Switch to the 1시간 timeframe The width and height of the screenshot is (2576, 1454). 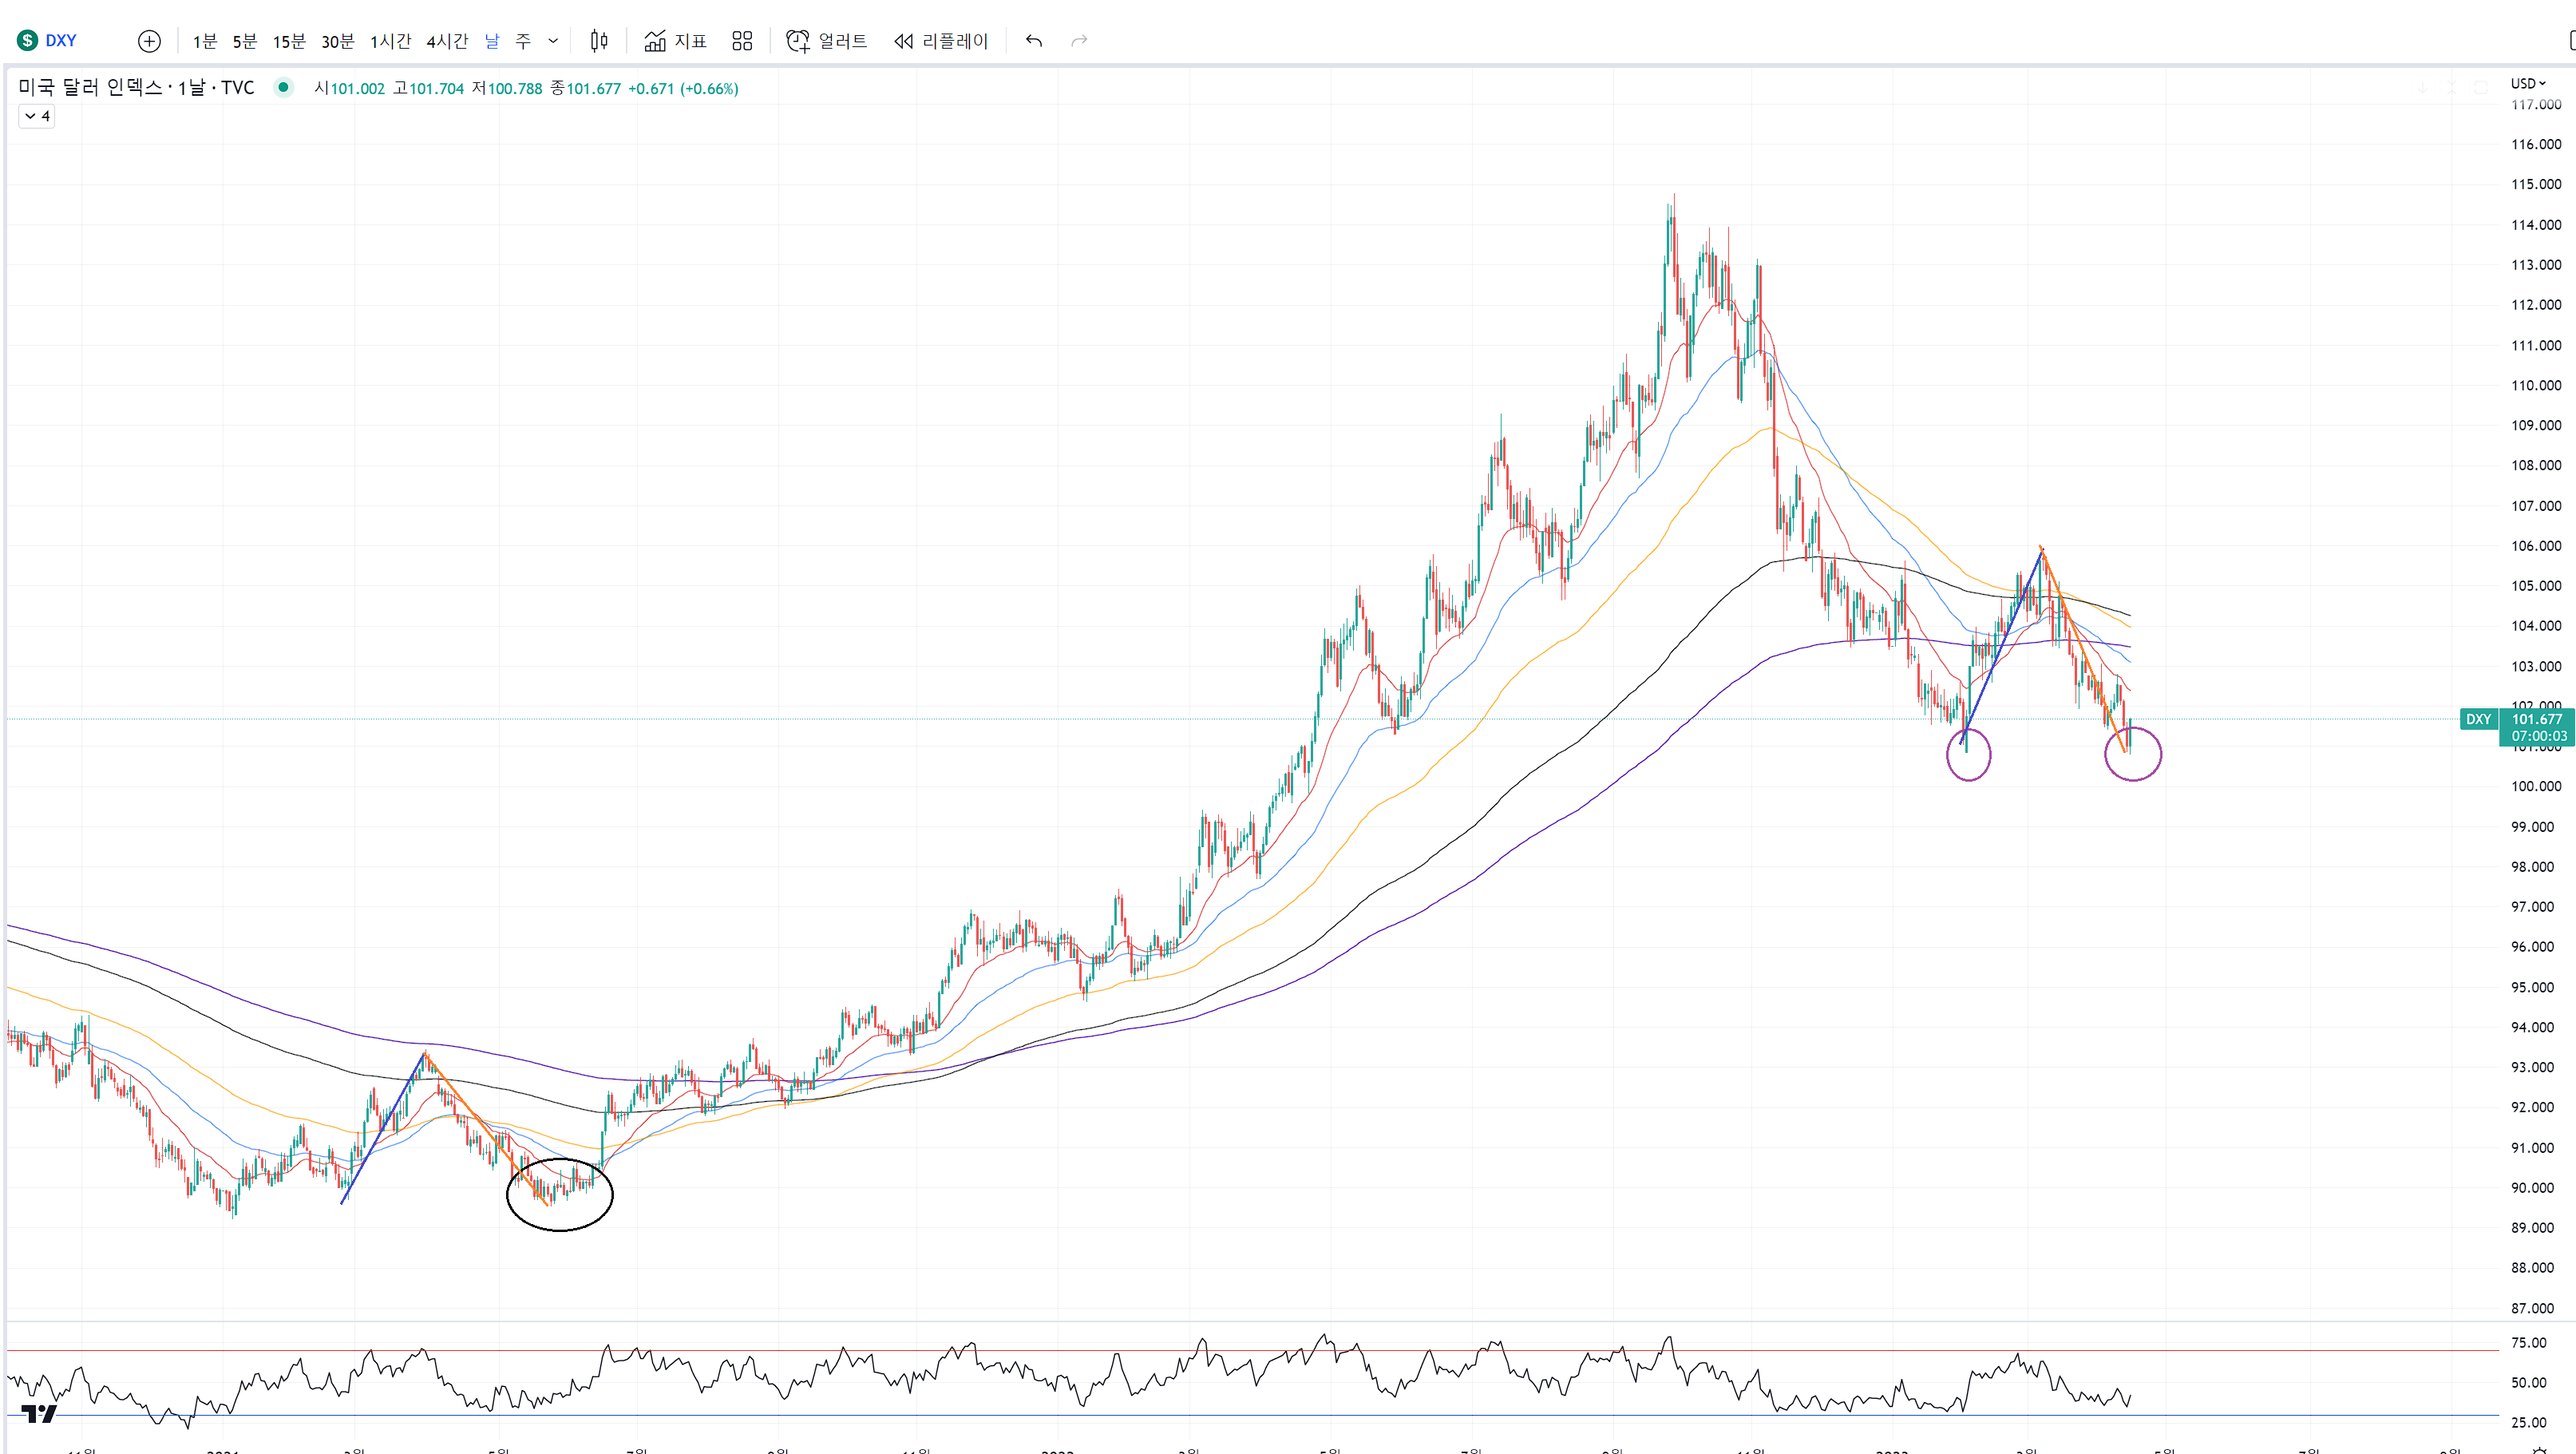point(390,41)
